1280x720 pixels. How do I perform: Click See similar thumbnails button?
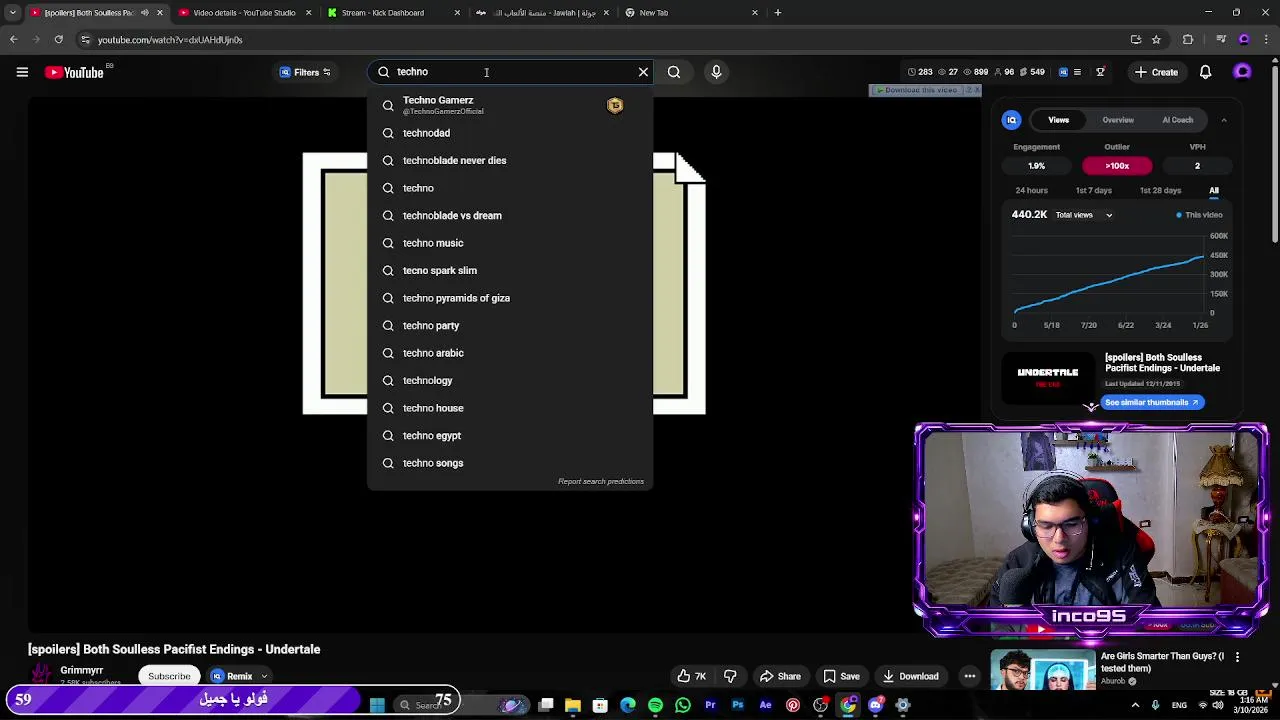pos(1151,402)
